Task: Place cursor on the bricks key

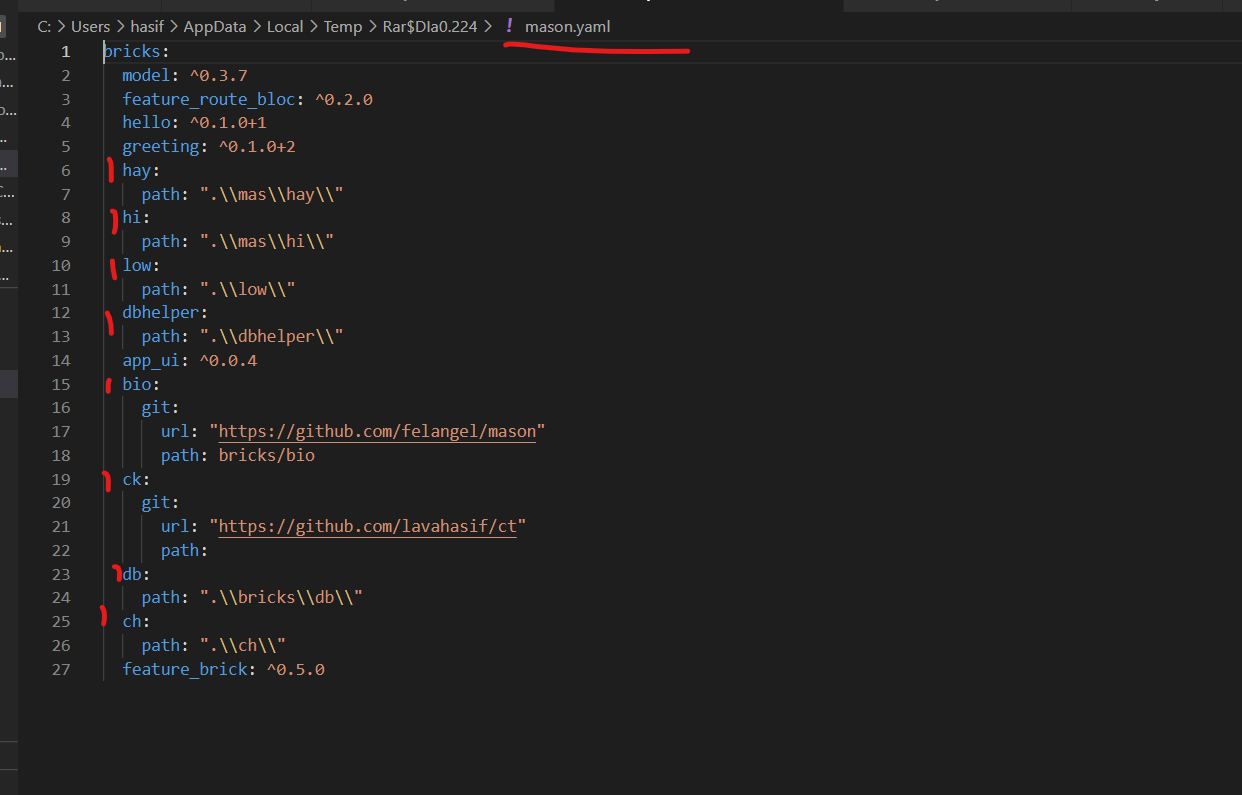Action: [133, 51]
